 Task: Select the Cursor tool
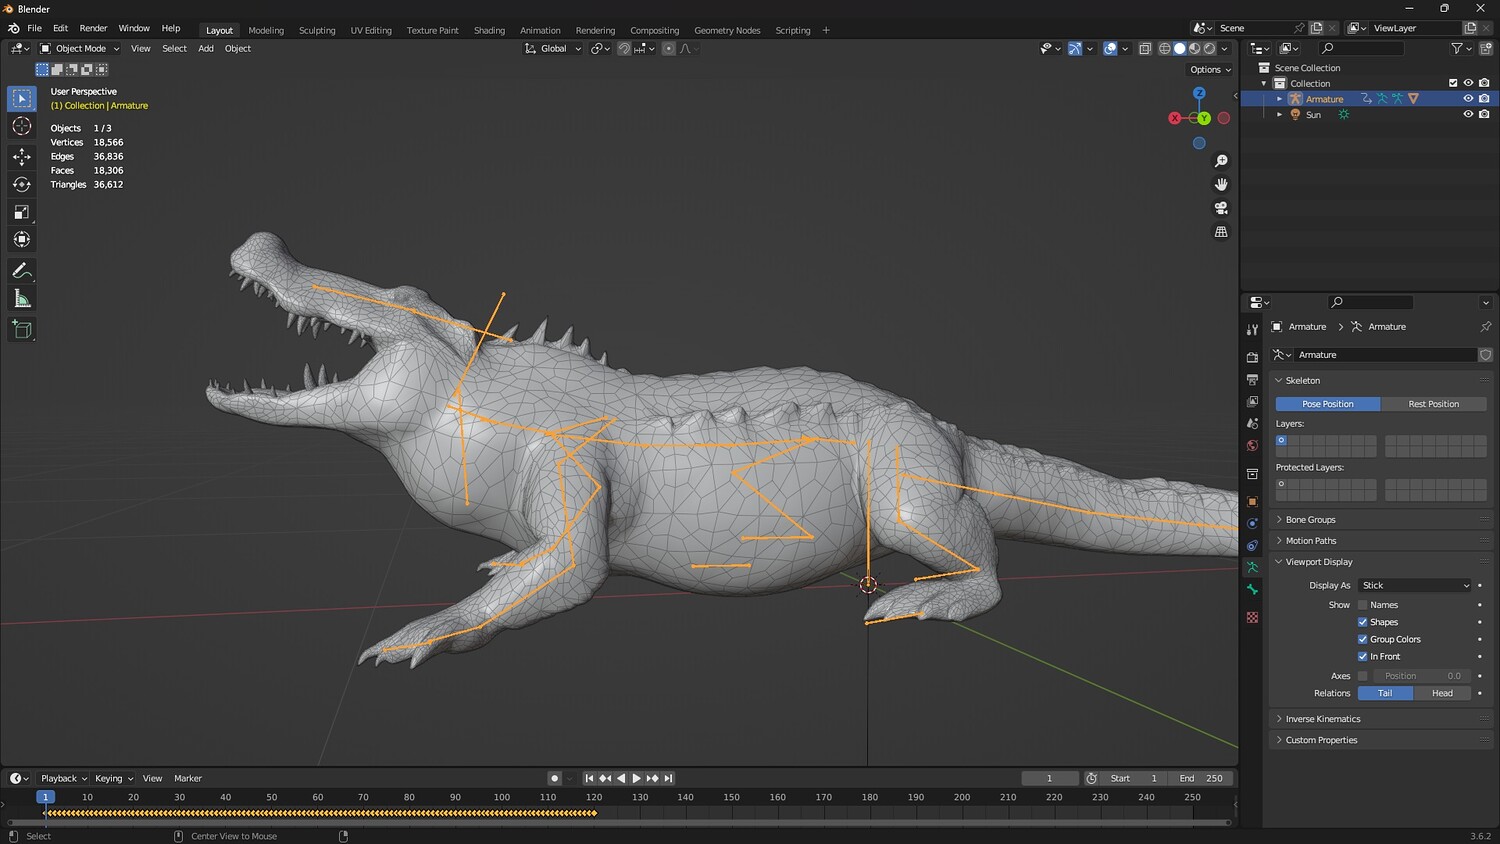pyautogui.click(x=22, y=126)
